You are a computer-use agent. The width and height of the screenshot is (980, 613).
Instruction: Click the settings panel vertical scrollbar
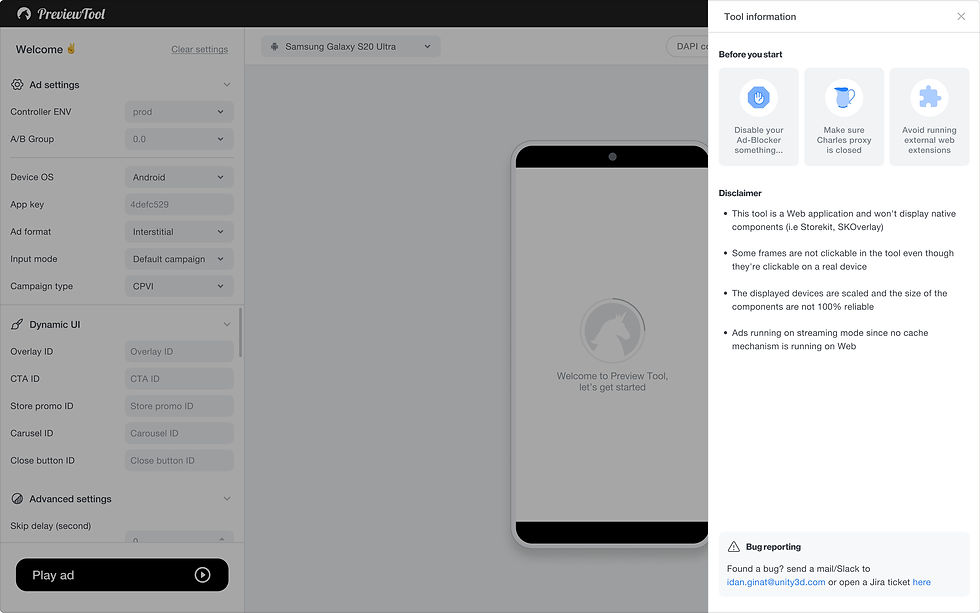(241, 332)
